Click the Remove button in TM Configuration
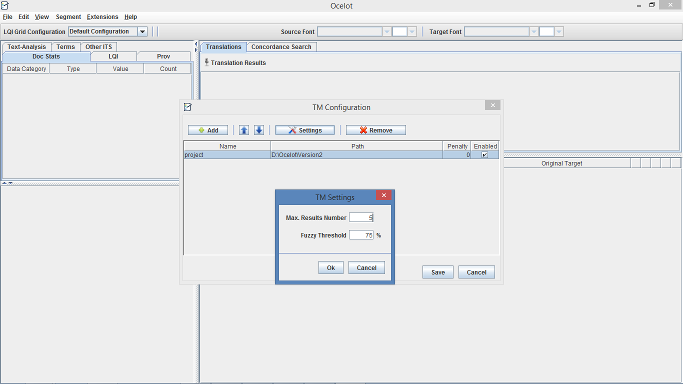Viewport: 683px width, 384px height. click(x=376, y=130)
